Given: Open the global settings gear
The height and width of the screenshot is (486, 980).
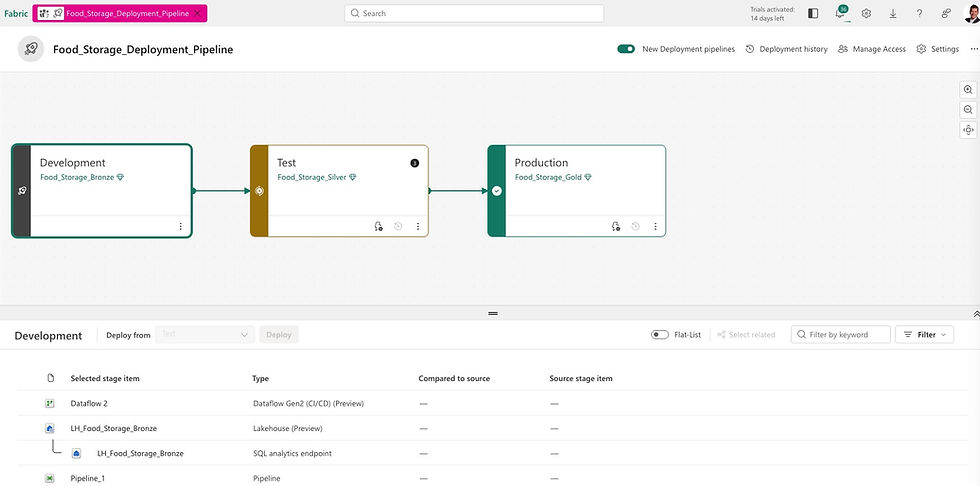Looking at the screenshot, I should click(x=866, y=13).
